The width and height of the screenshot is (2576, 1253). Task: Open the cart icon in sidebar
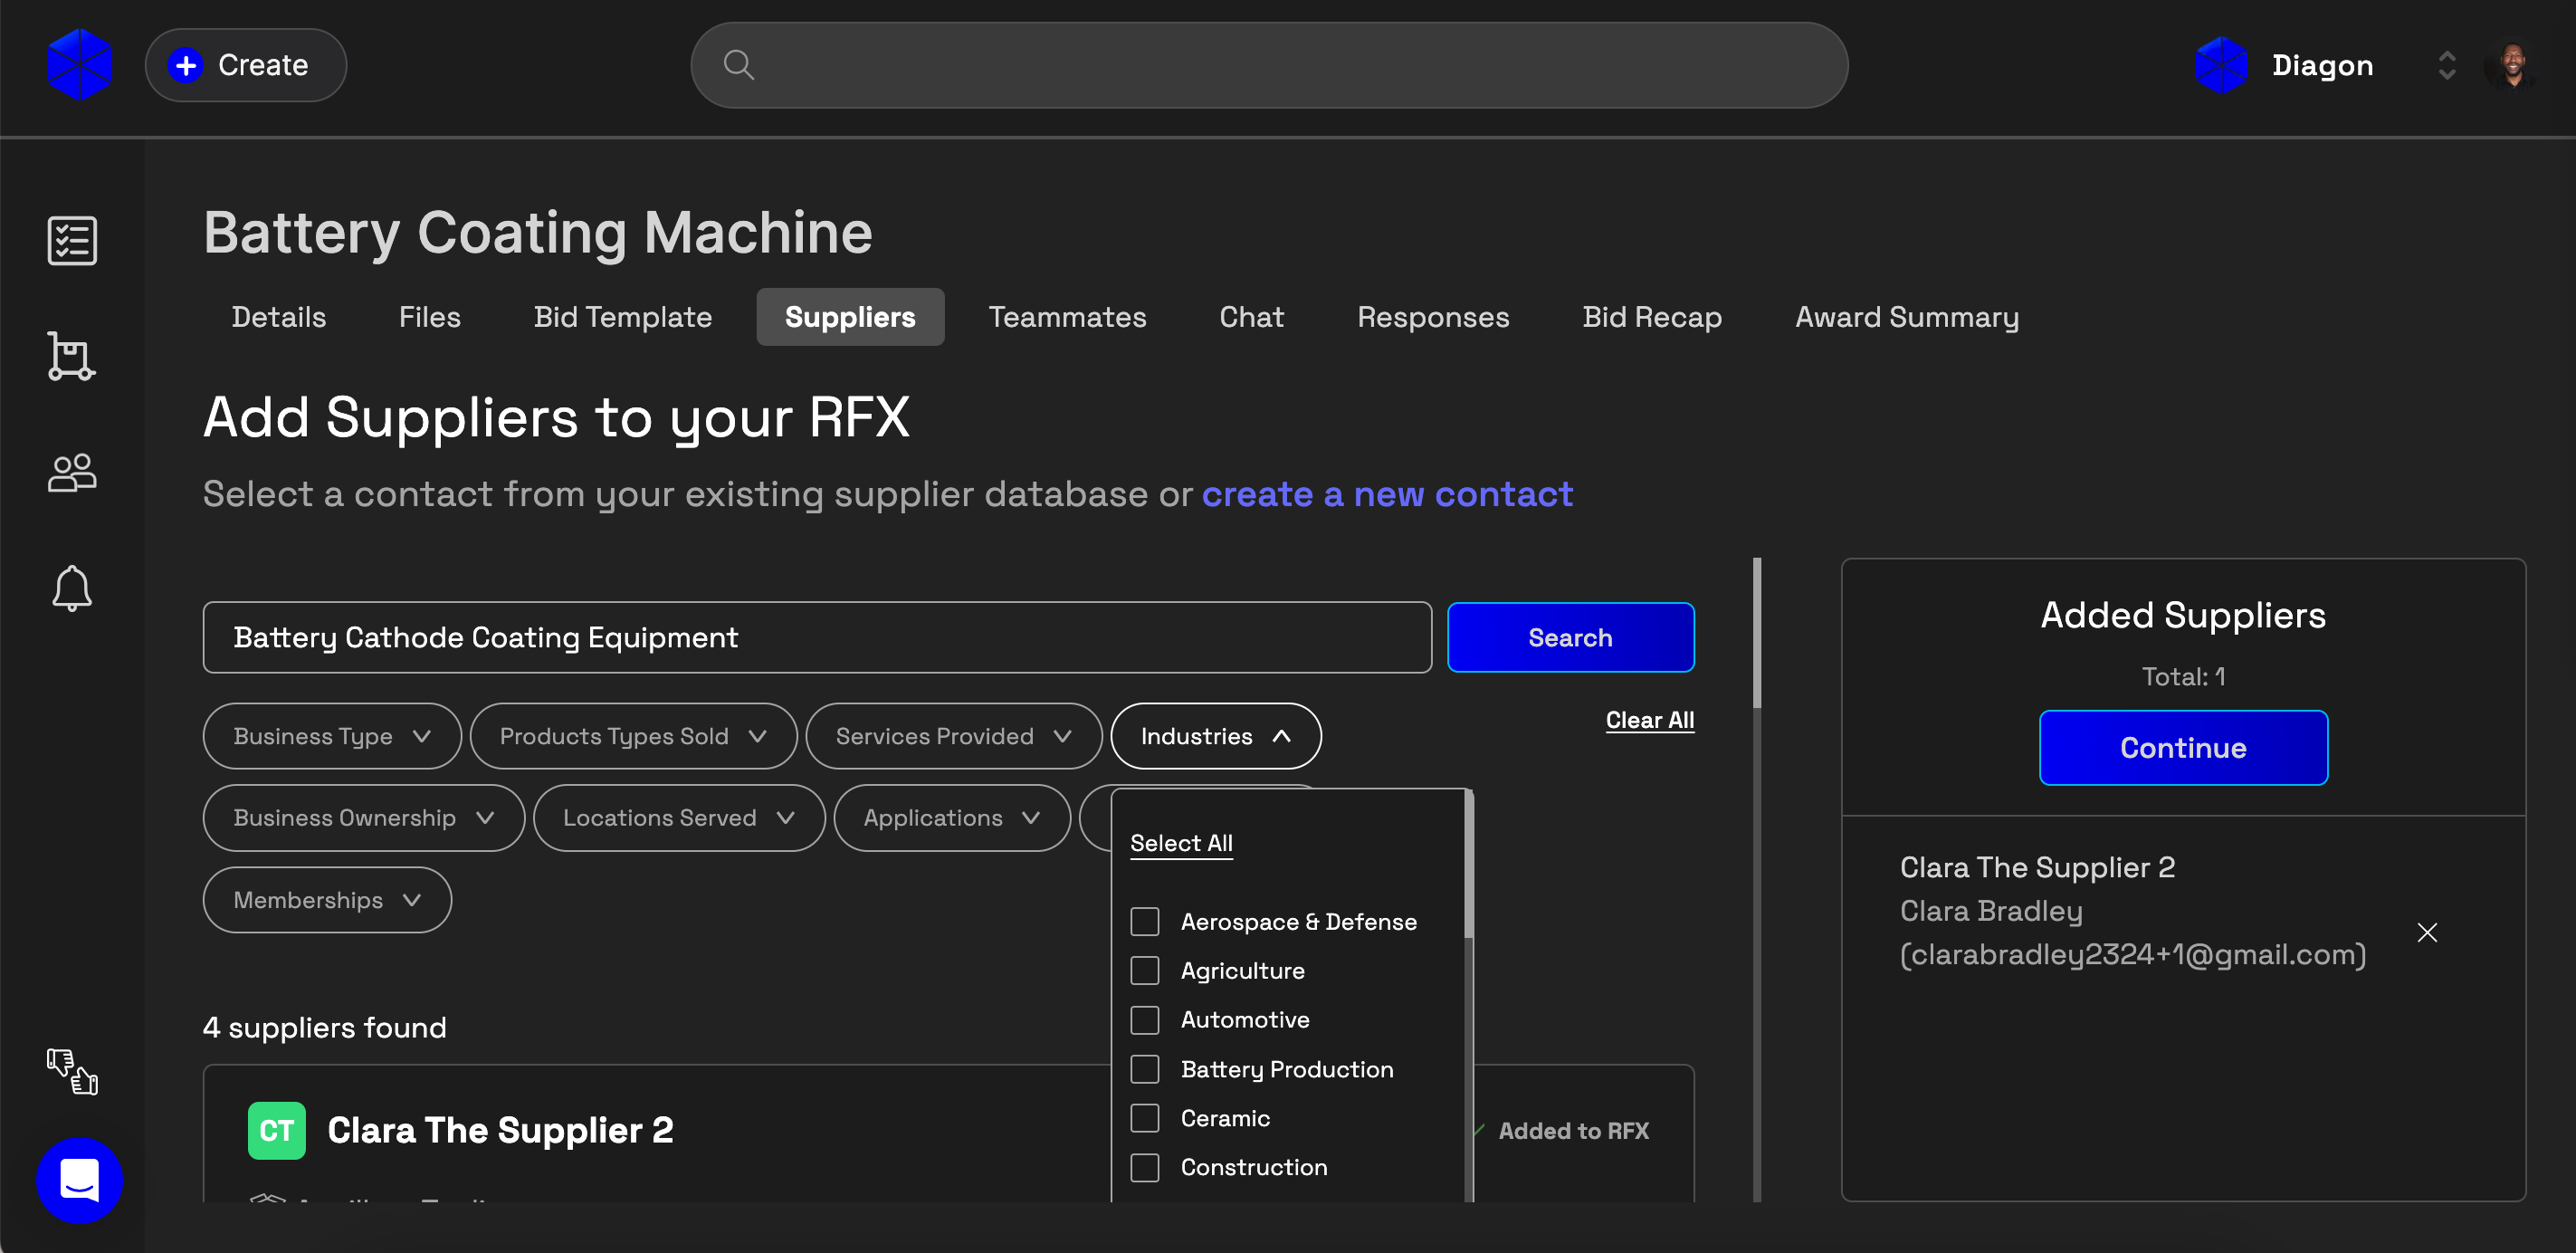coord(72,356)
